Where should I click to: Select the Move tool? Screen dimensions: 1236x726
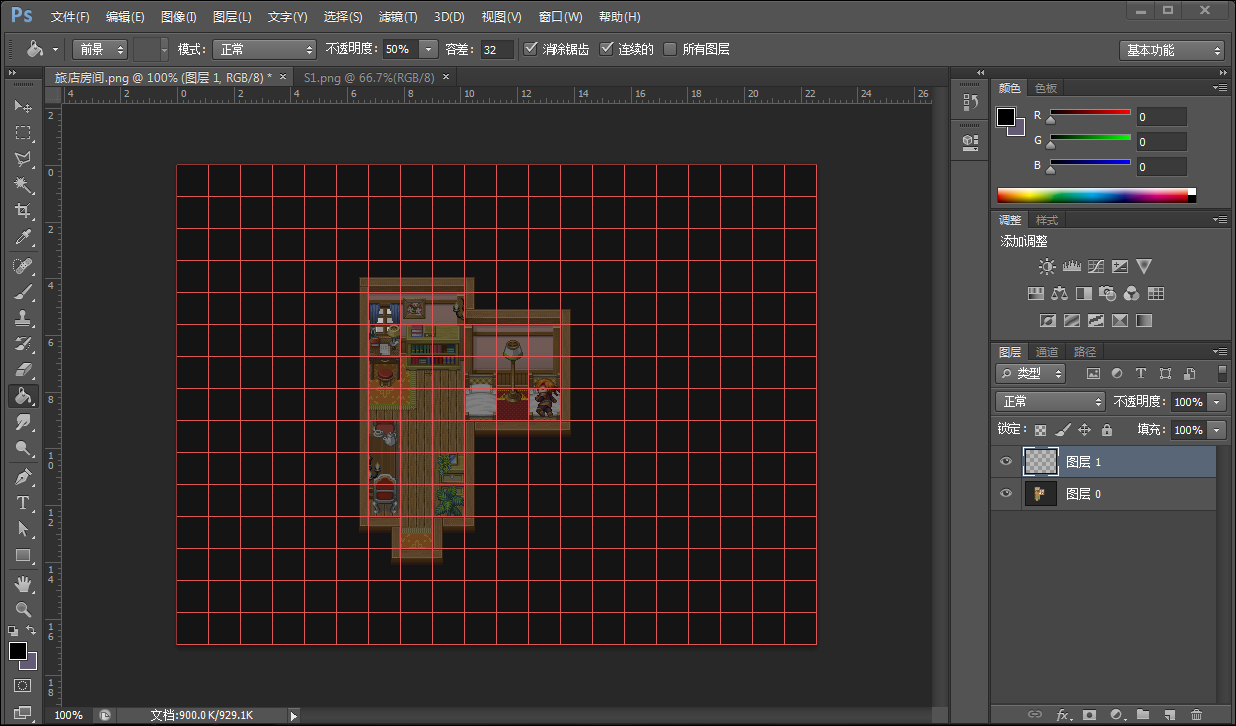point(22,106)
